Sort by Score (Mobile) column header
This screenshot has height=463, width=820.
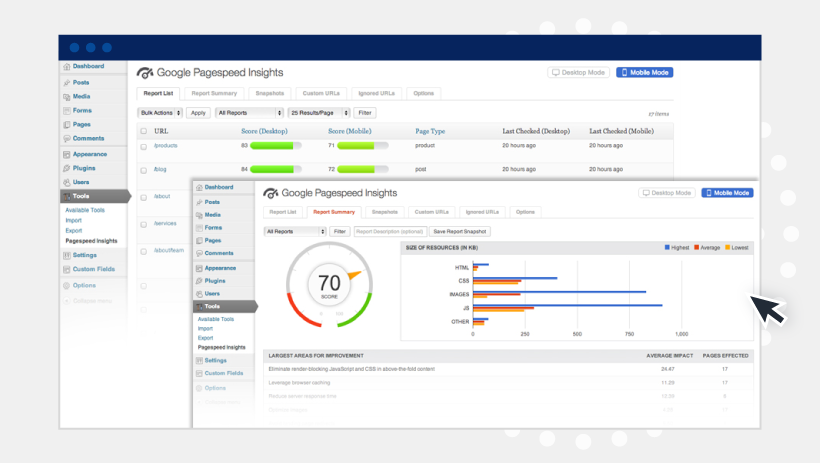tap(350, 131)
